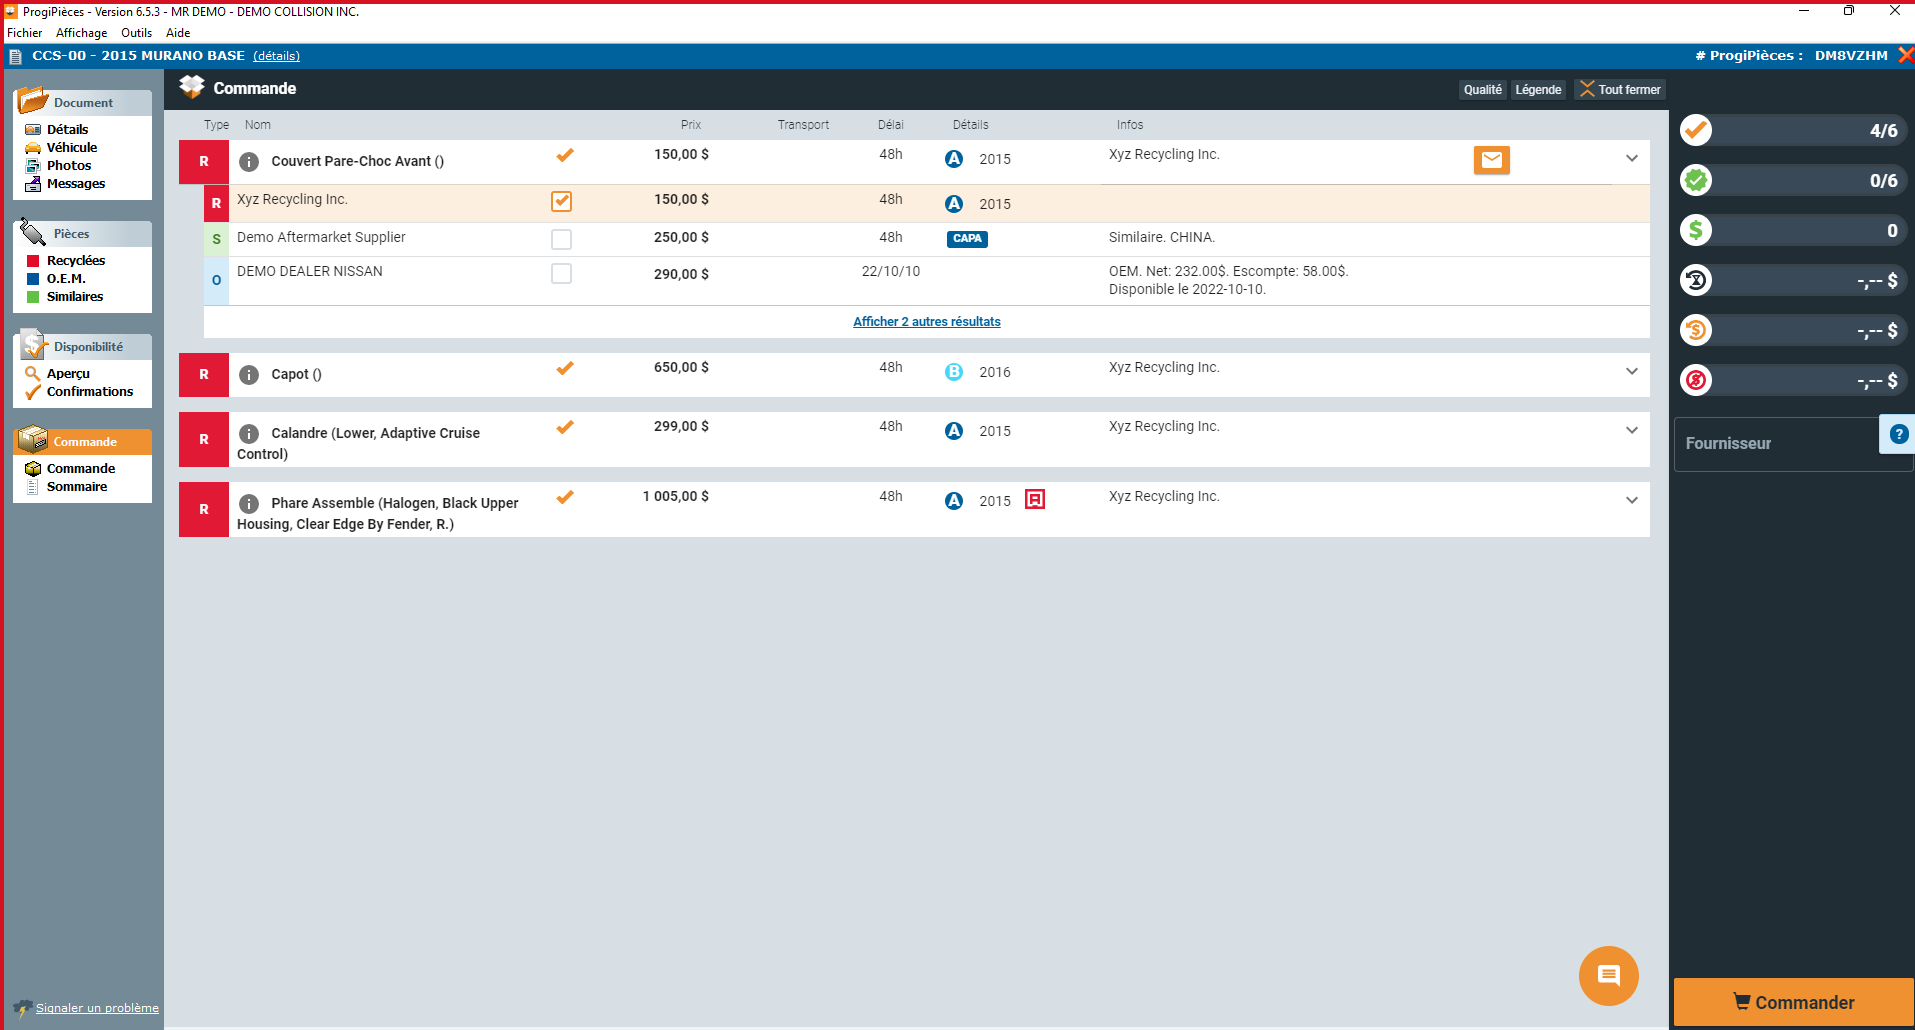Click the Qualité button
The height and width of the screenshot is (1030, 1915).
tap(1482, 89)
